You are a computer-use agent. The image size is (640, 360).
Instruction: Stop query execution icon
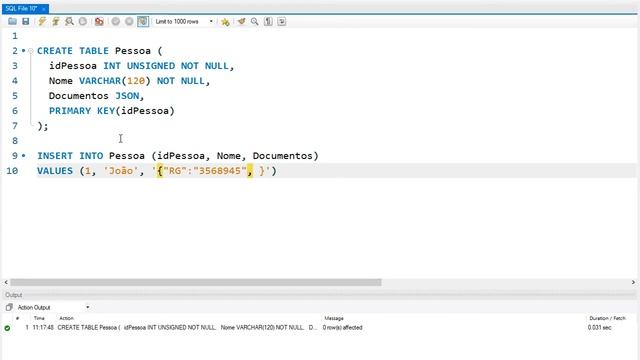[x=83, y=21]
